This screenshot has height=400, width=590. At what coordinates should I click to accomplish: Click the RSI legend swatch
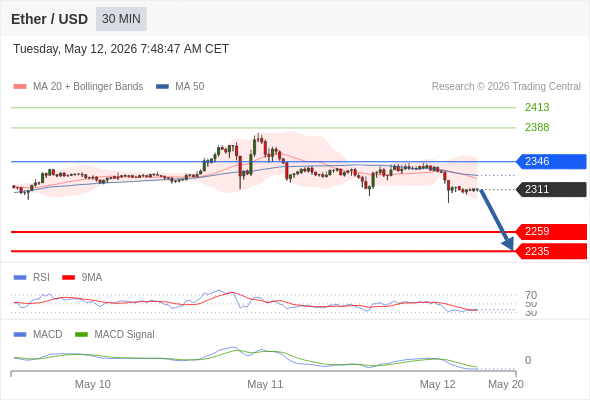(x=20, y=278)
